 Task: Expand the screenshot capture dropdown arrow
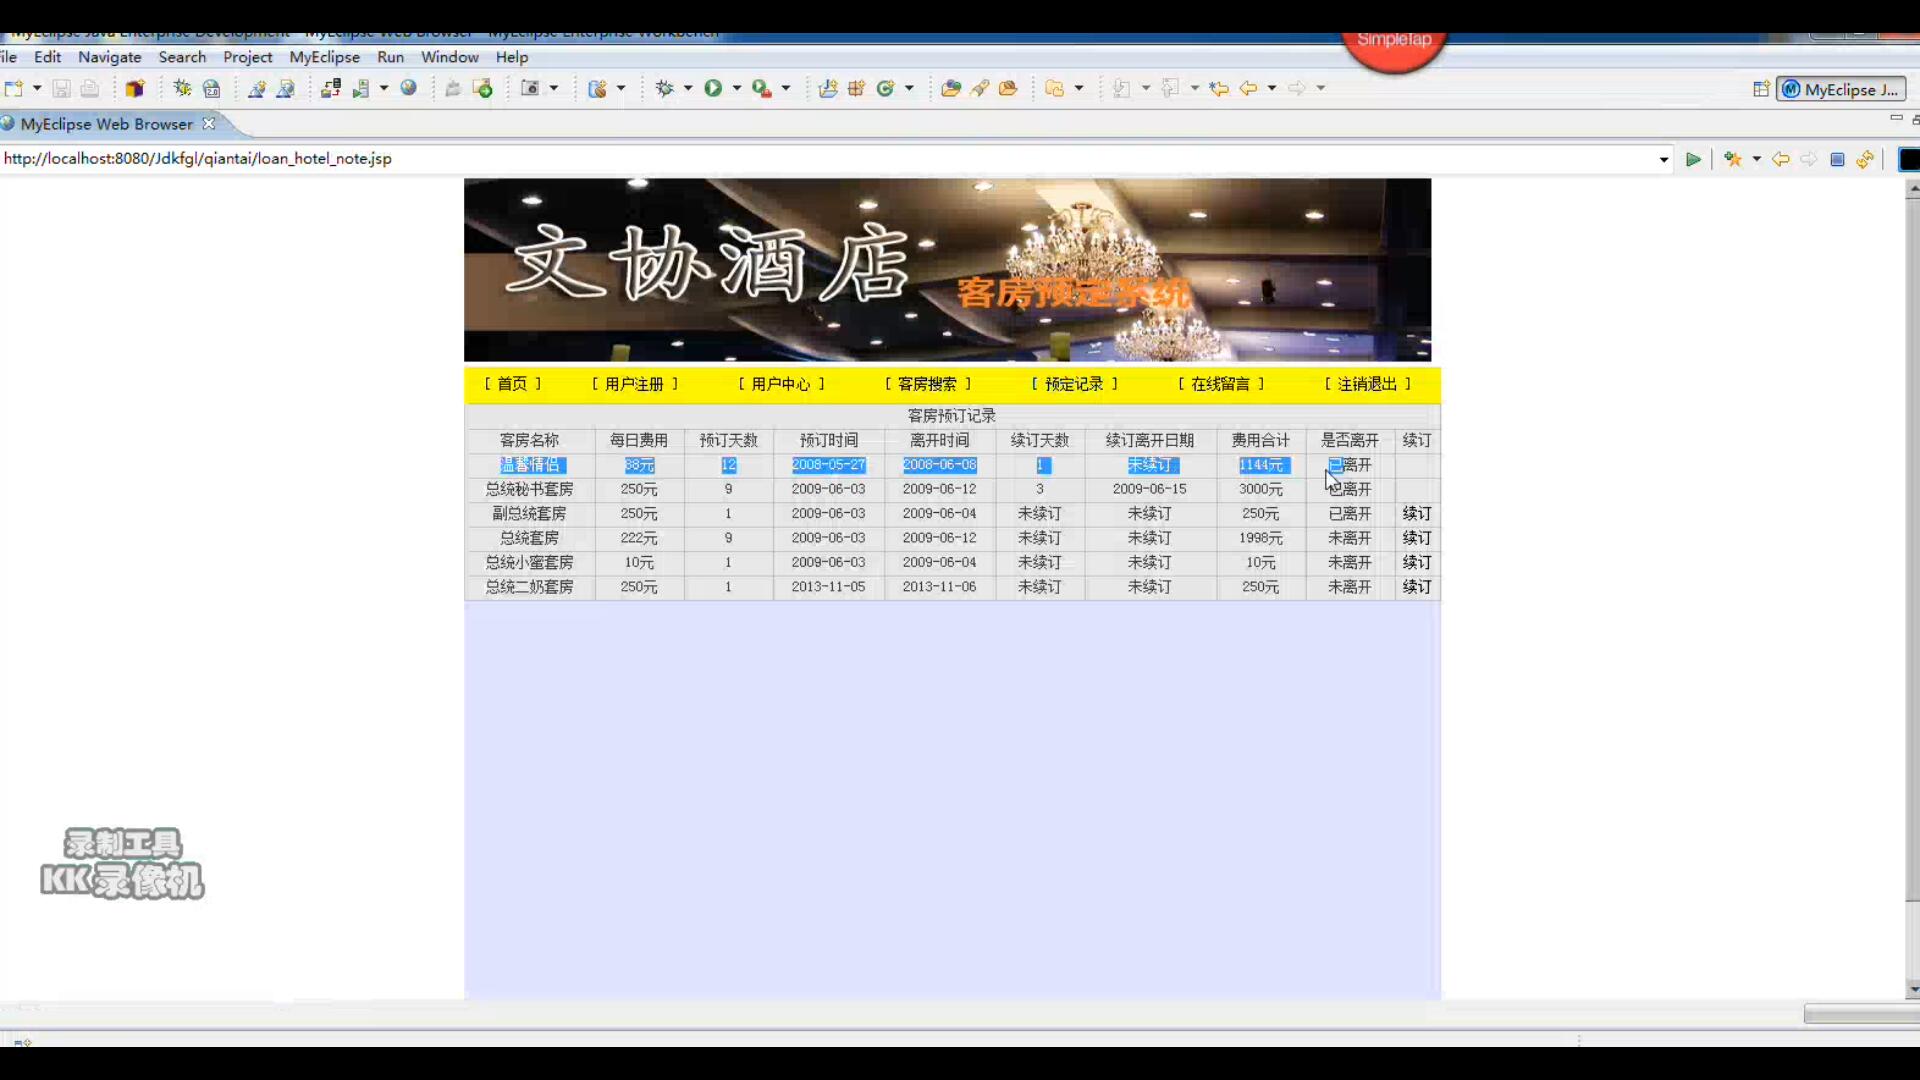tap(554, 88)
